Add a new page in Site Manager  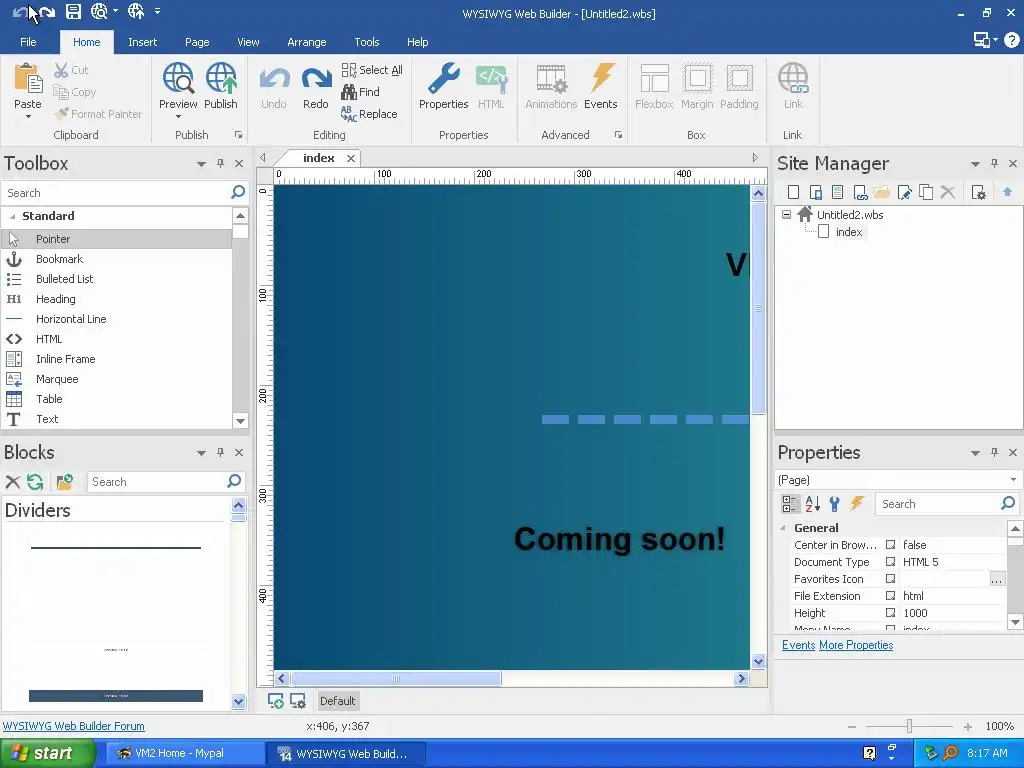[793, 192]
